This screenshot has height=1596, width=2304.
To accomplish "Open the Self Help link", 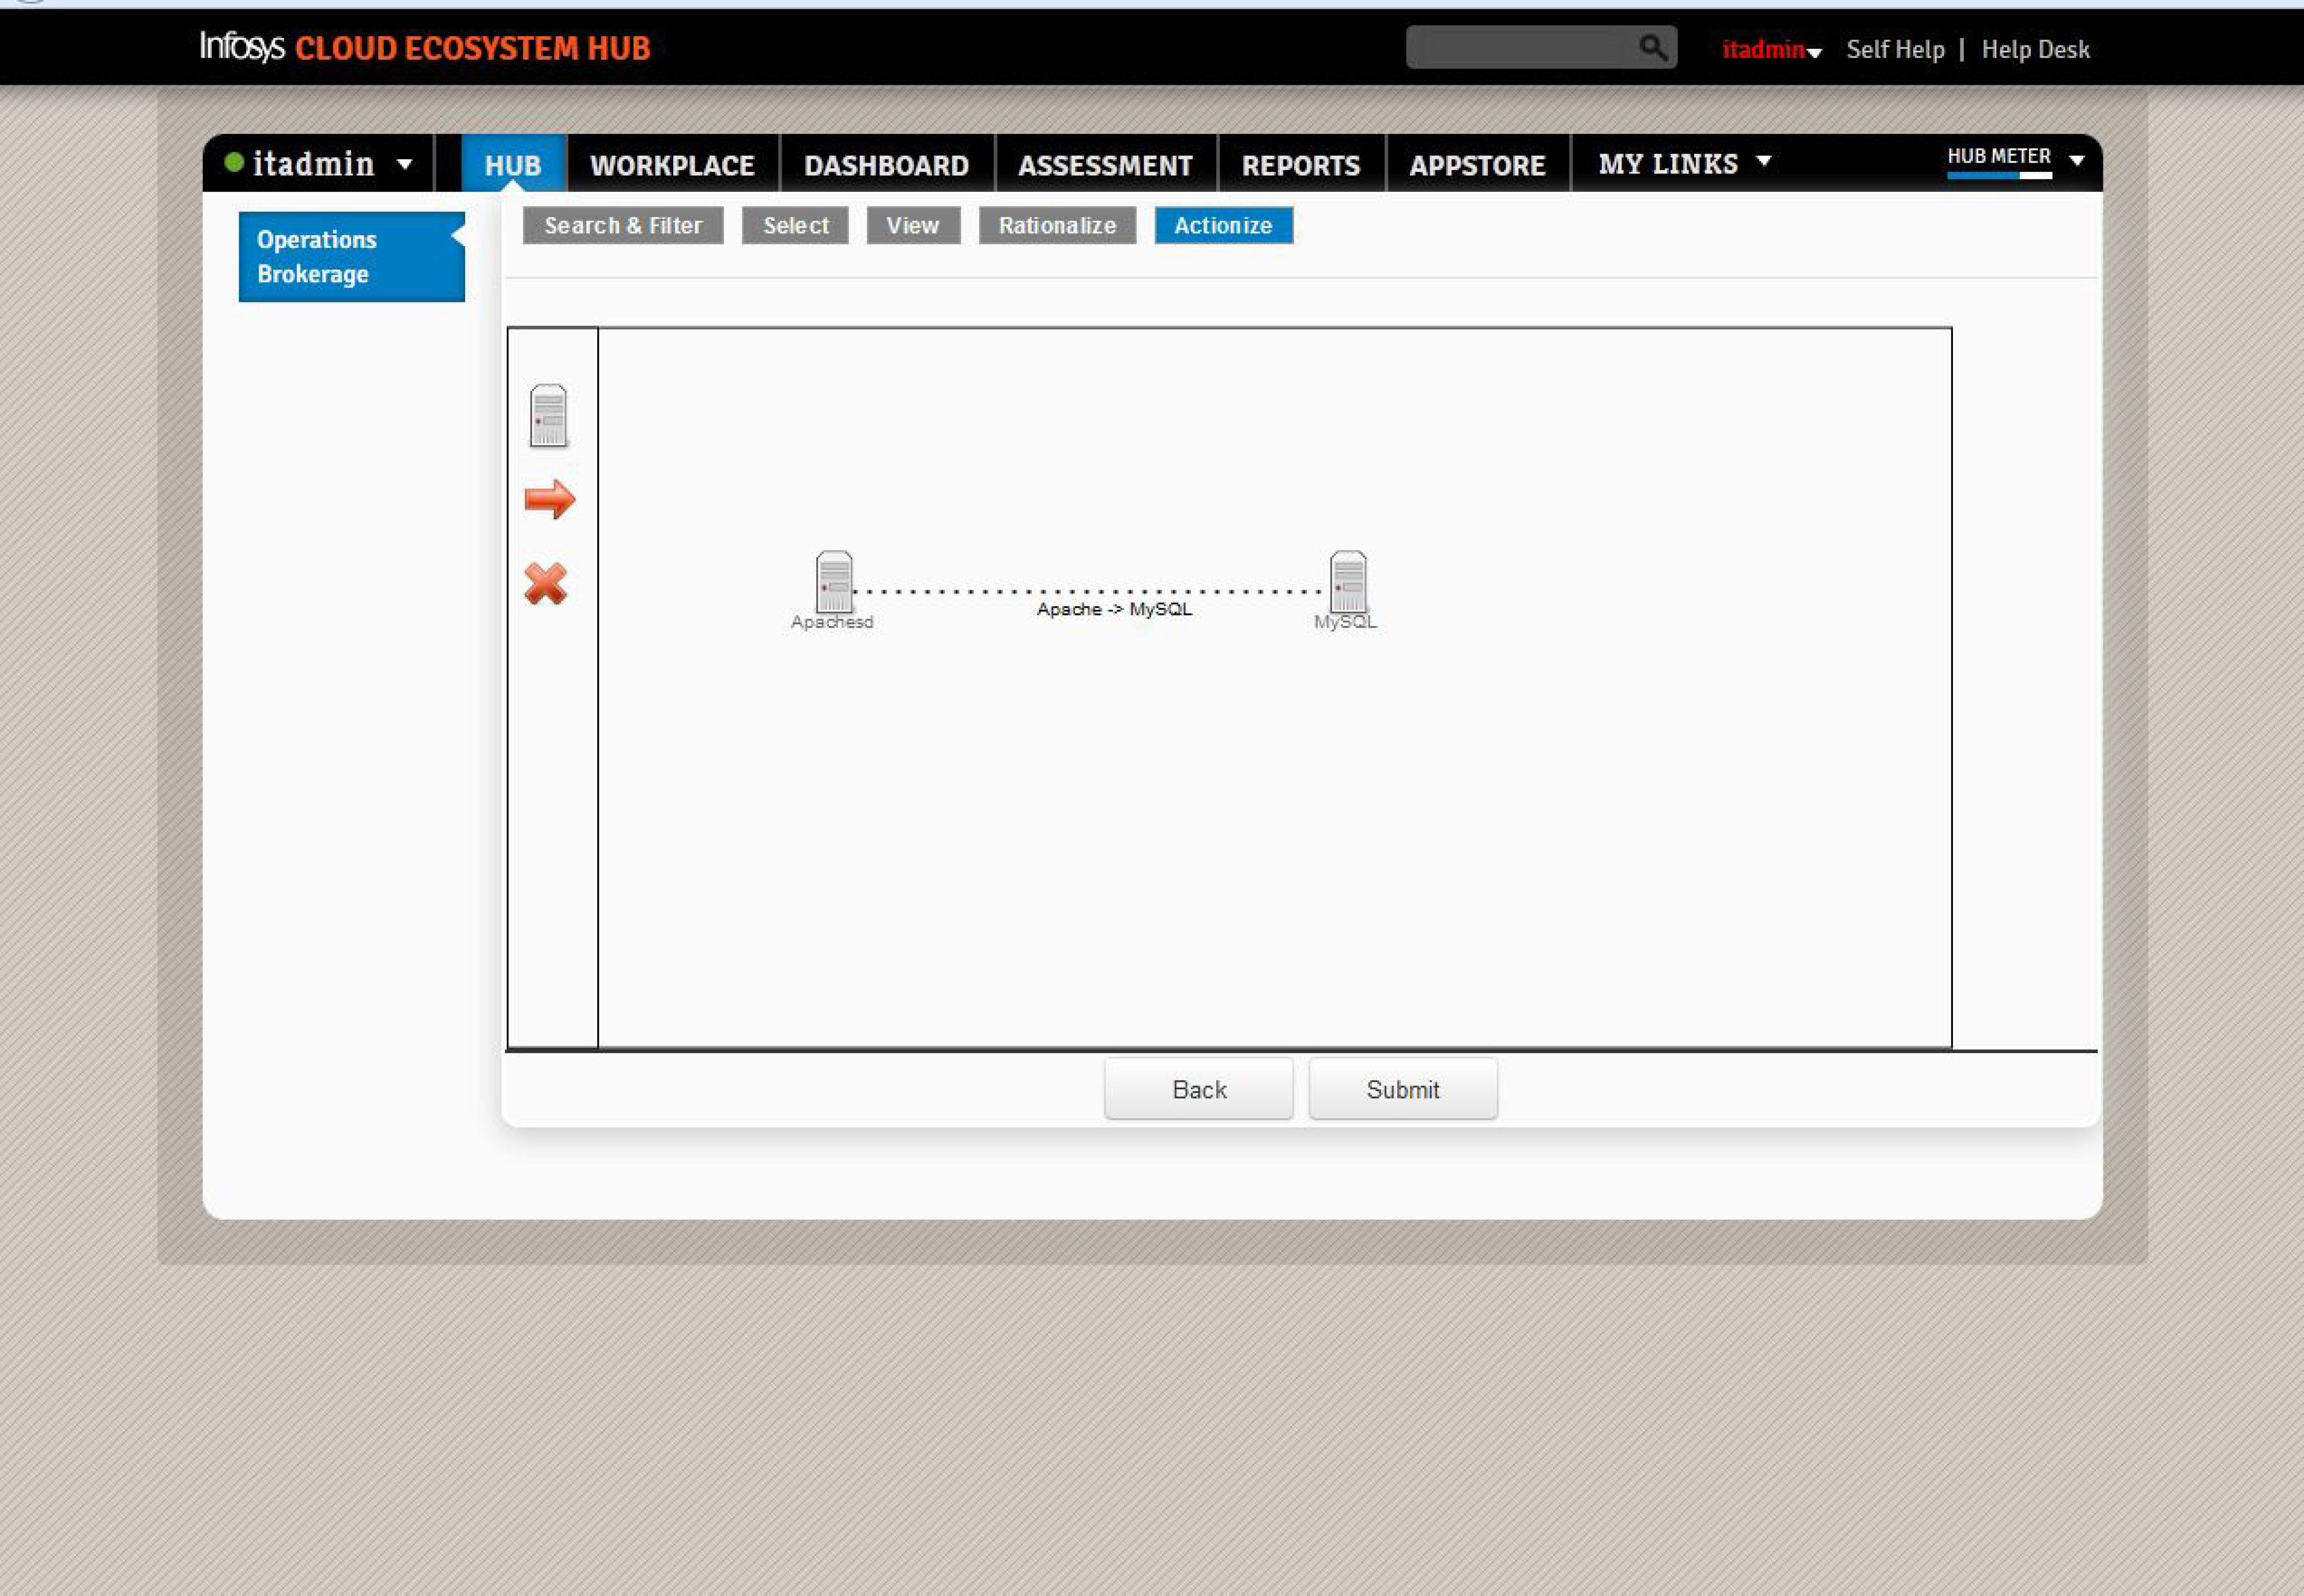I will 1895,50.
